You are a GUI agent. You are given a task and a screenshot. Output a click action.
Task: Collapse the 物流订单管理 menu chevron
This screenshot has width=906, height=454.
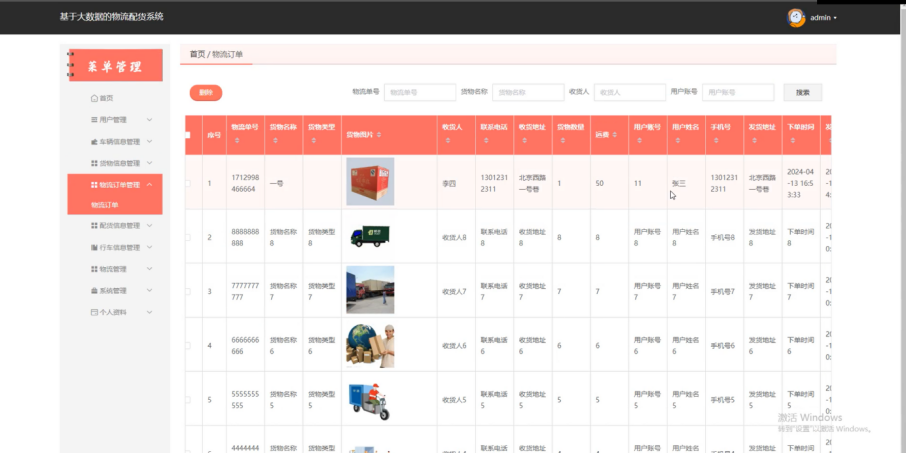tap(149, 185)
